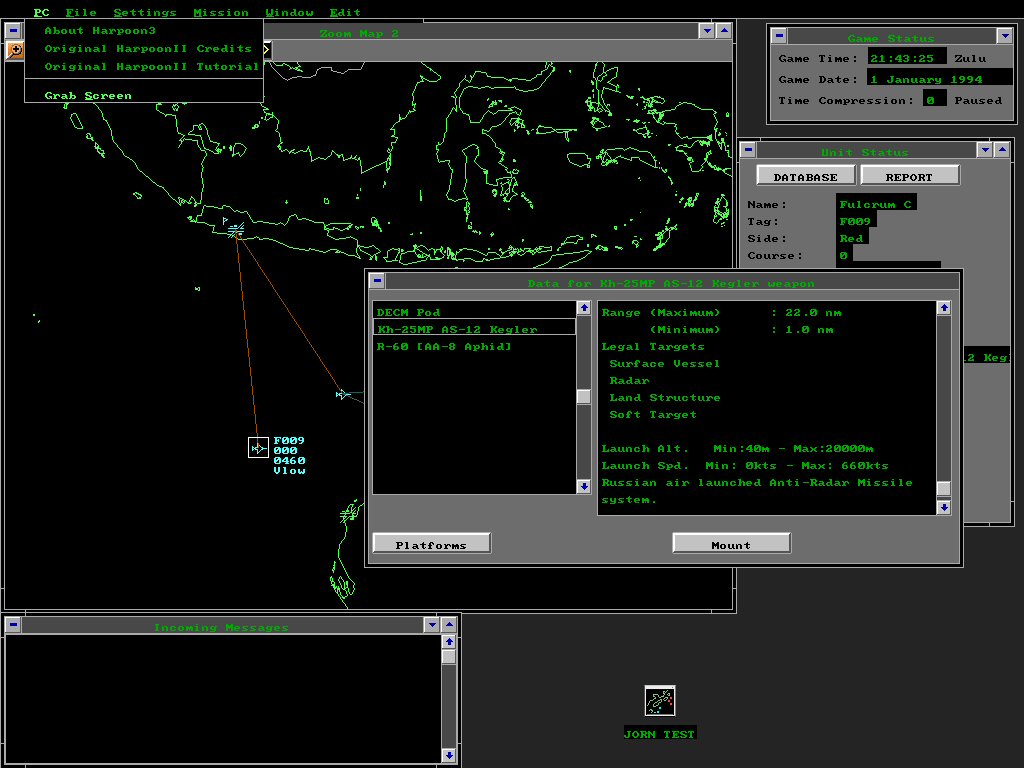Select DECM Pod in weapon list
This screenshot has width=1024, height=768.
(x=474, y=312)
